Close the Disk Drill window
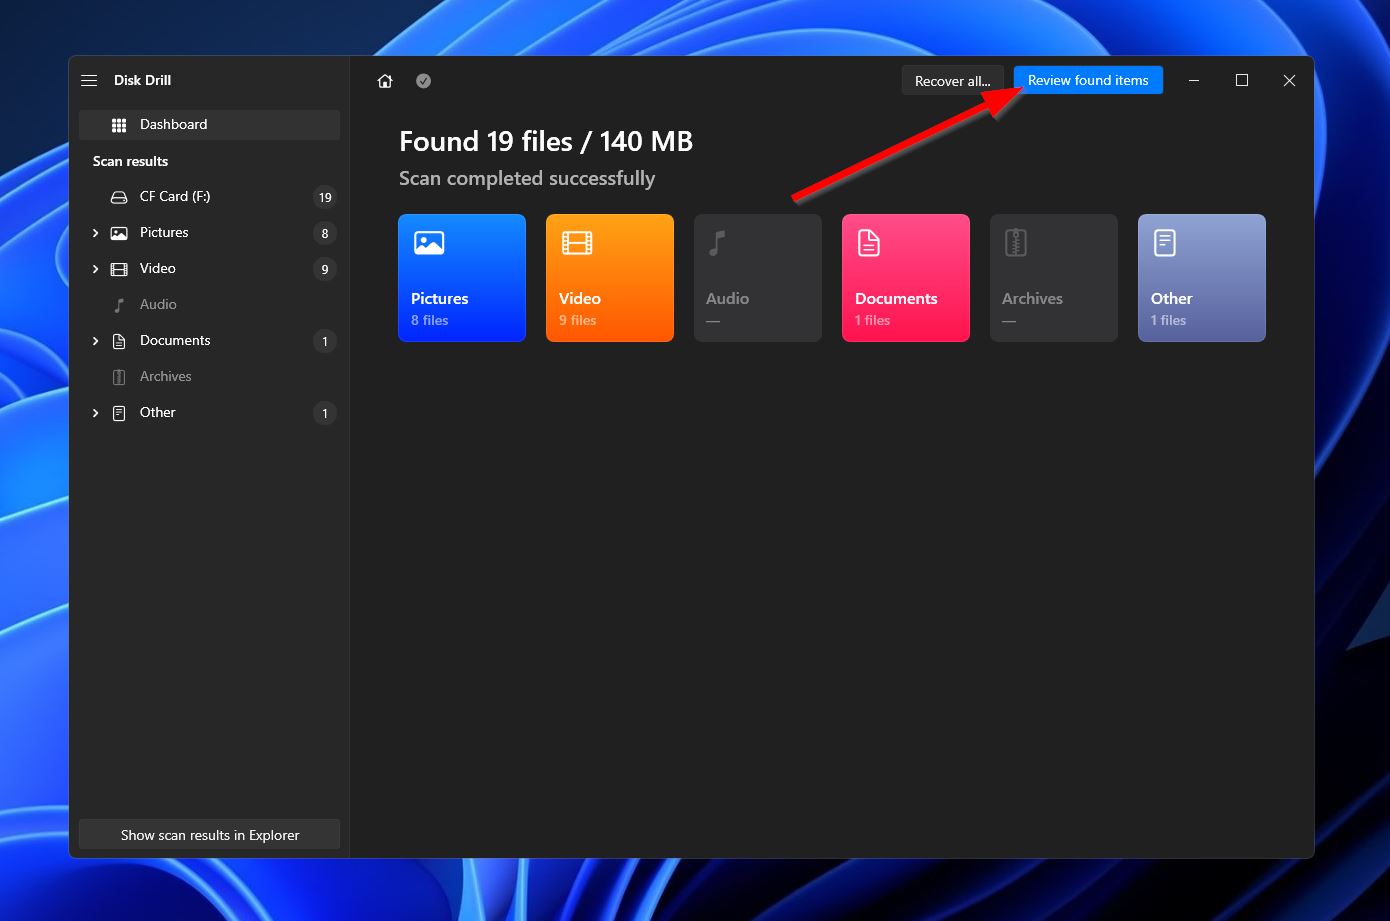Screen dimensions: 1390x921 1289,81
